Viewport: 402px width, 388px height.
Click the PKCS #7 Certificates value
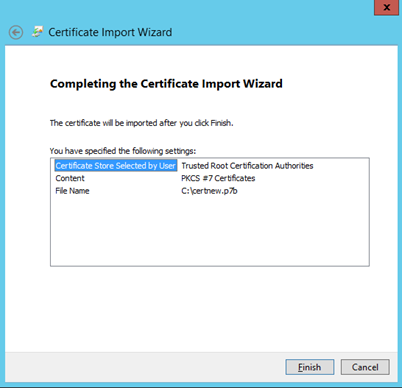(x=218, y=178)
